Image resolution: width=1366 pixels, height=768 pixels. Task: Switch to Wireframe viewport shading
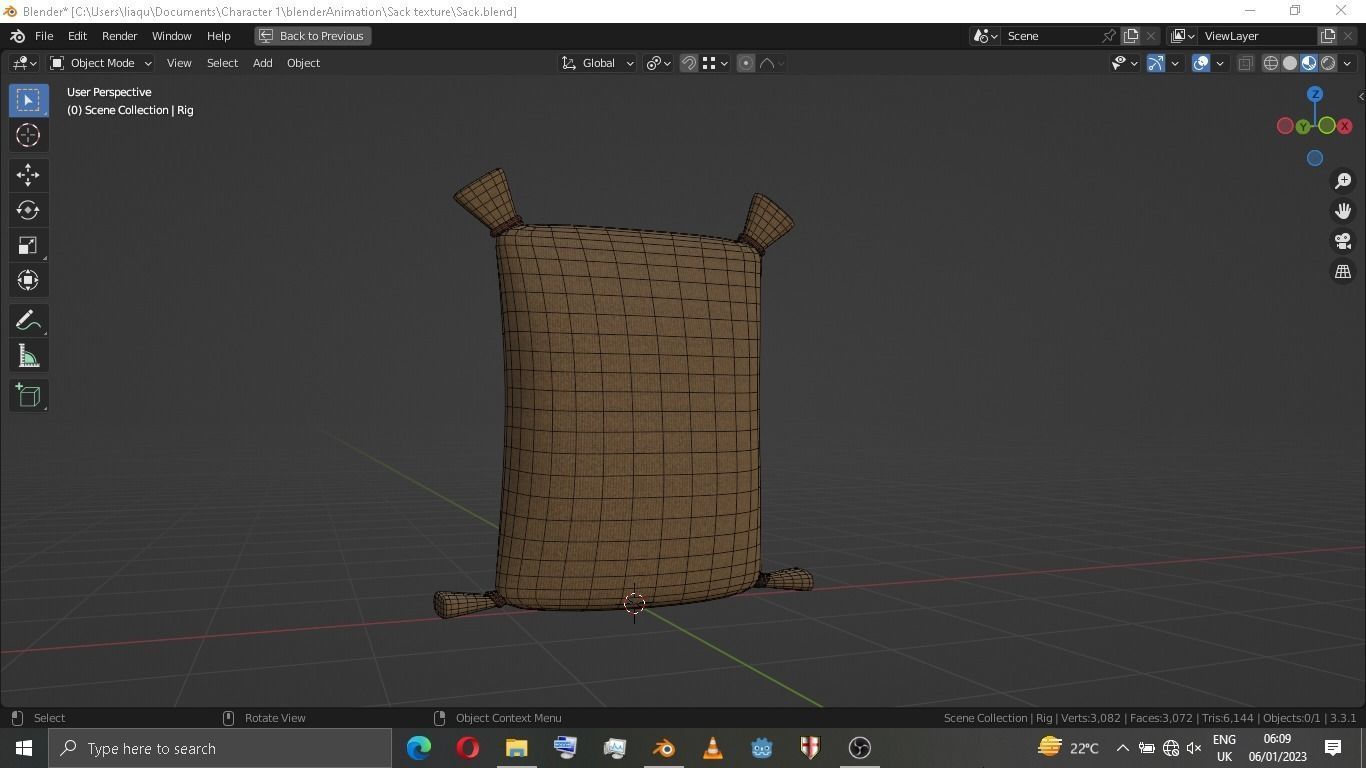point(1270,63)
